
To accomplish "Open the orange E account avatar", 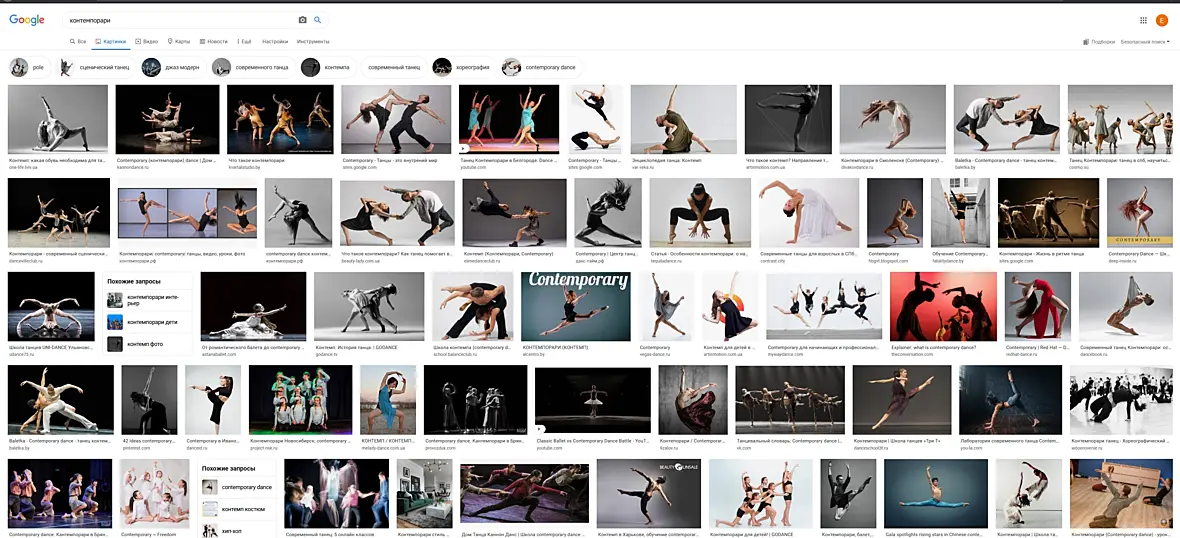I will click(x=1162, y=20).
